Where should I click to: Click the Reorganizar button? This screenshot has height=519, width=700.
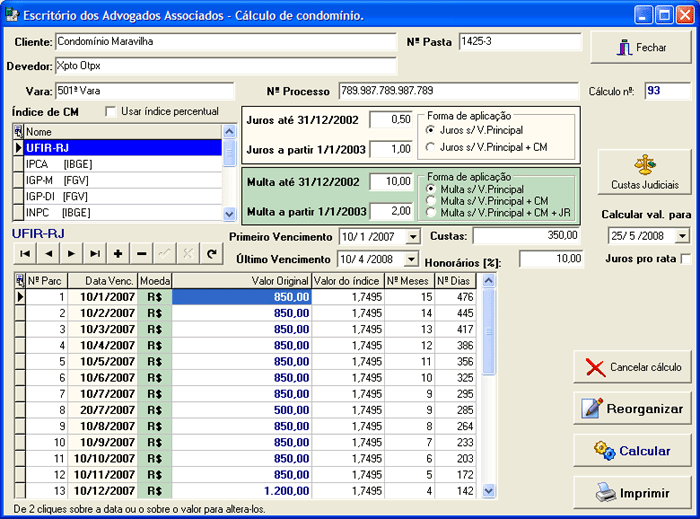coord(633,408)
